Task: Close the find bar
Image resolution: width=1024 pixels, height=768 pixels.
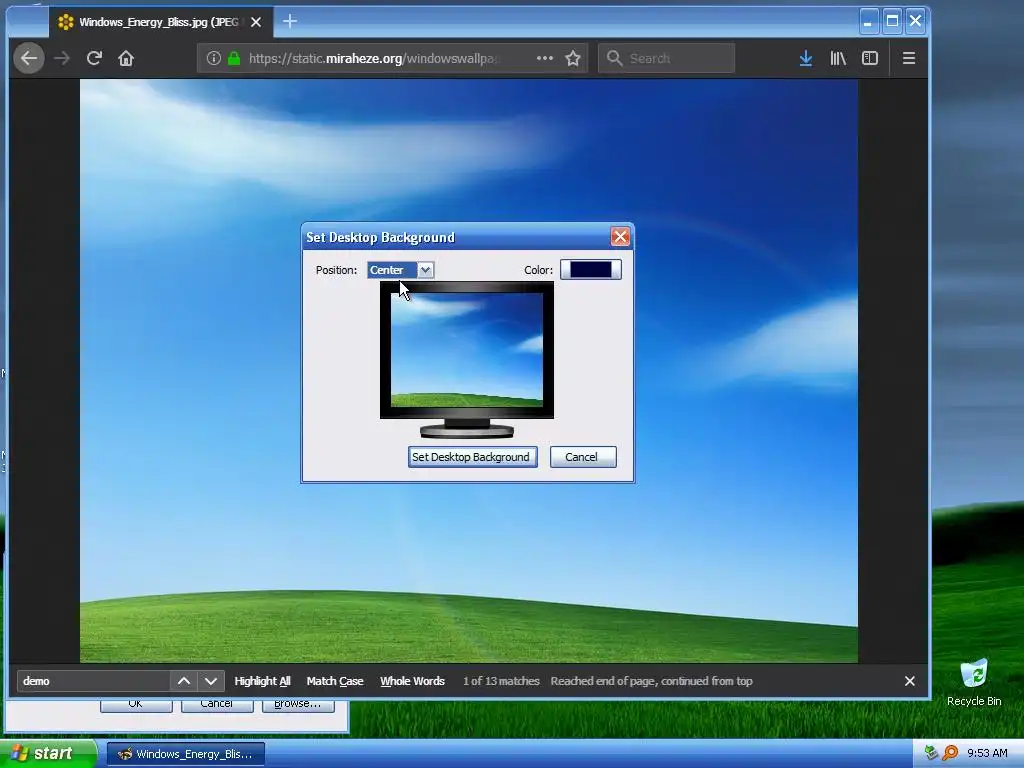Action: pyautogui.click(x=910, y=681)
